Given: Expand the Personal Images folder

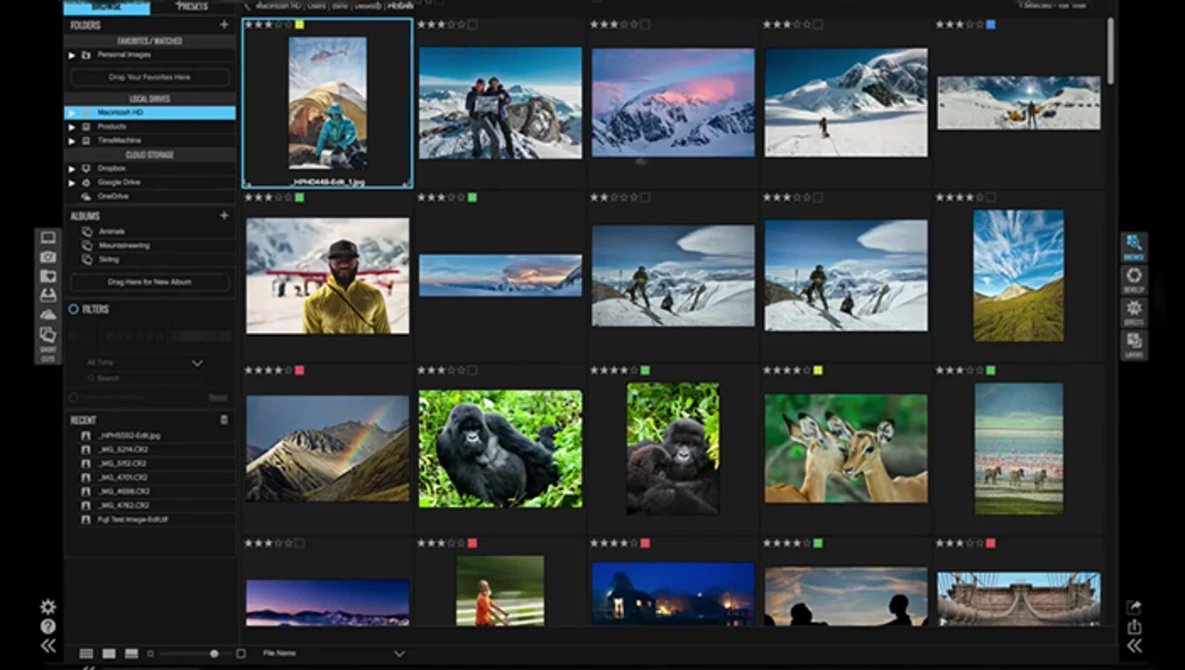Looking at the screenshot, I should pos(72,55).
